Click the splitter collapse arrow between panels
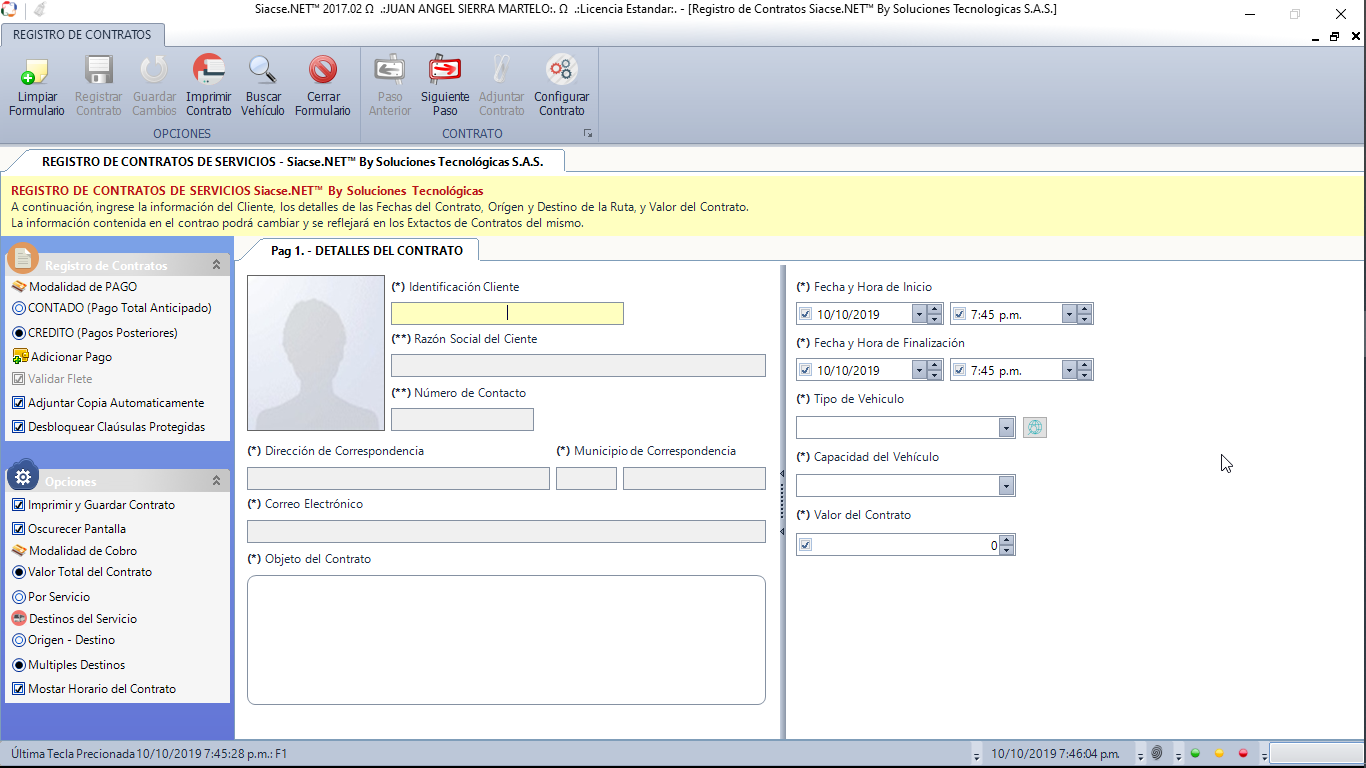This screenshot has height=768, width=1366. (x=782, y=472)
